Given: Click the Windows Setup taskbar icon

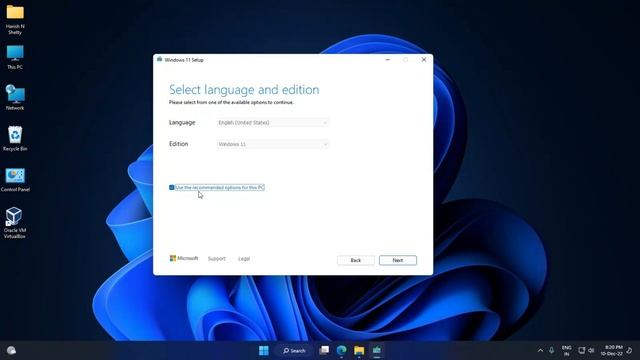Looking at the screenshot, I should [x=377, y=351].
